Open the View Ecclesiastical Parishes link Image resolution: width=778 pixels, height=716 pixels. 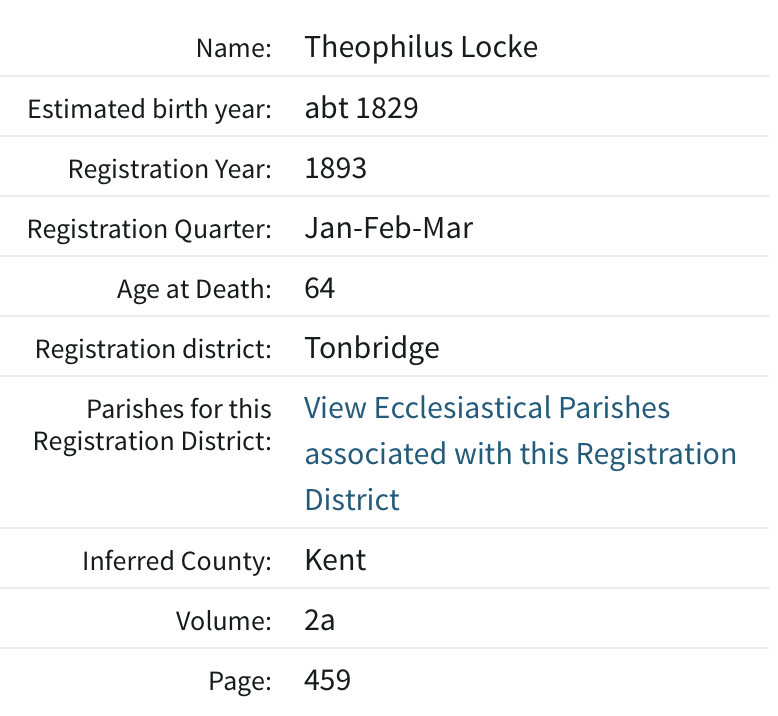click(487, 409)
